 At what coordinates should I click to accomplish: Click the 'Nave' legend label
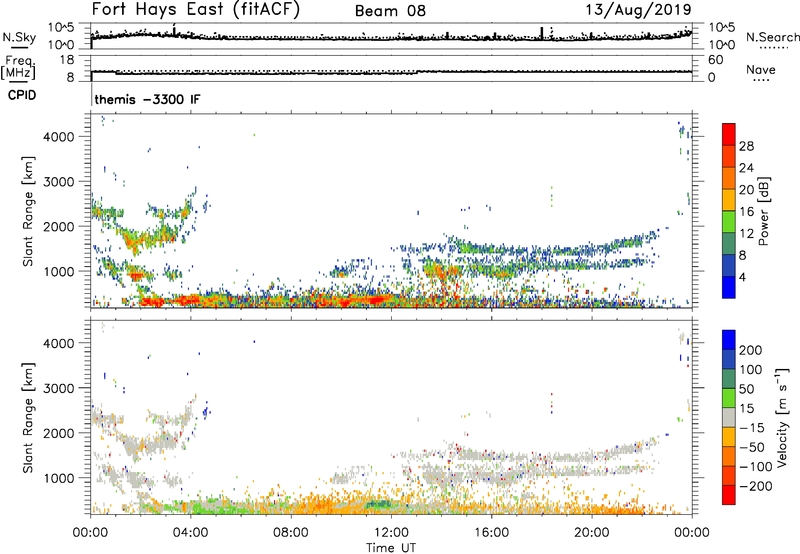point(761,69)
